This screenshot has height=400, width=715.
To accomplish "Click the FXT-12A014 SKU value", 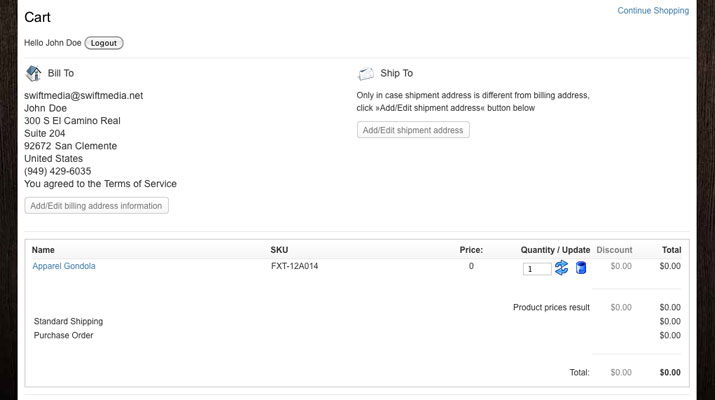I will pyautogui.click(x=295, y=266).
